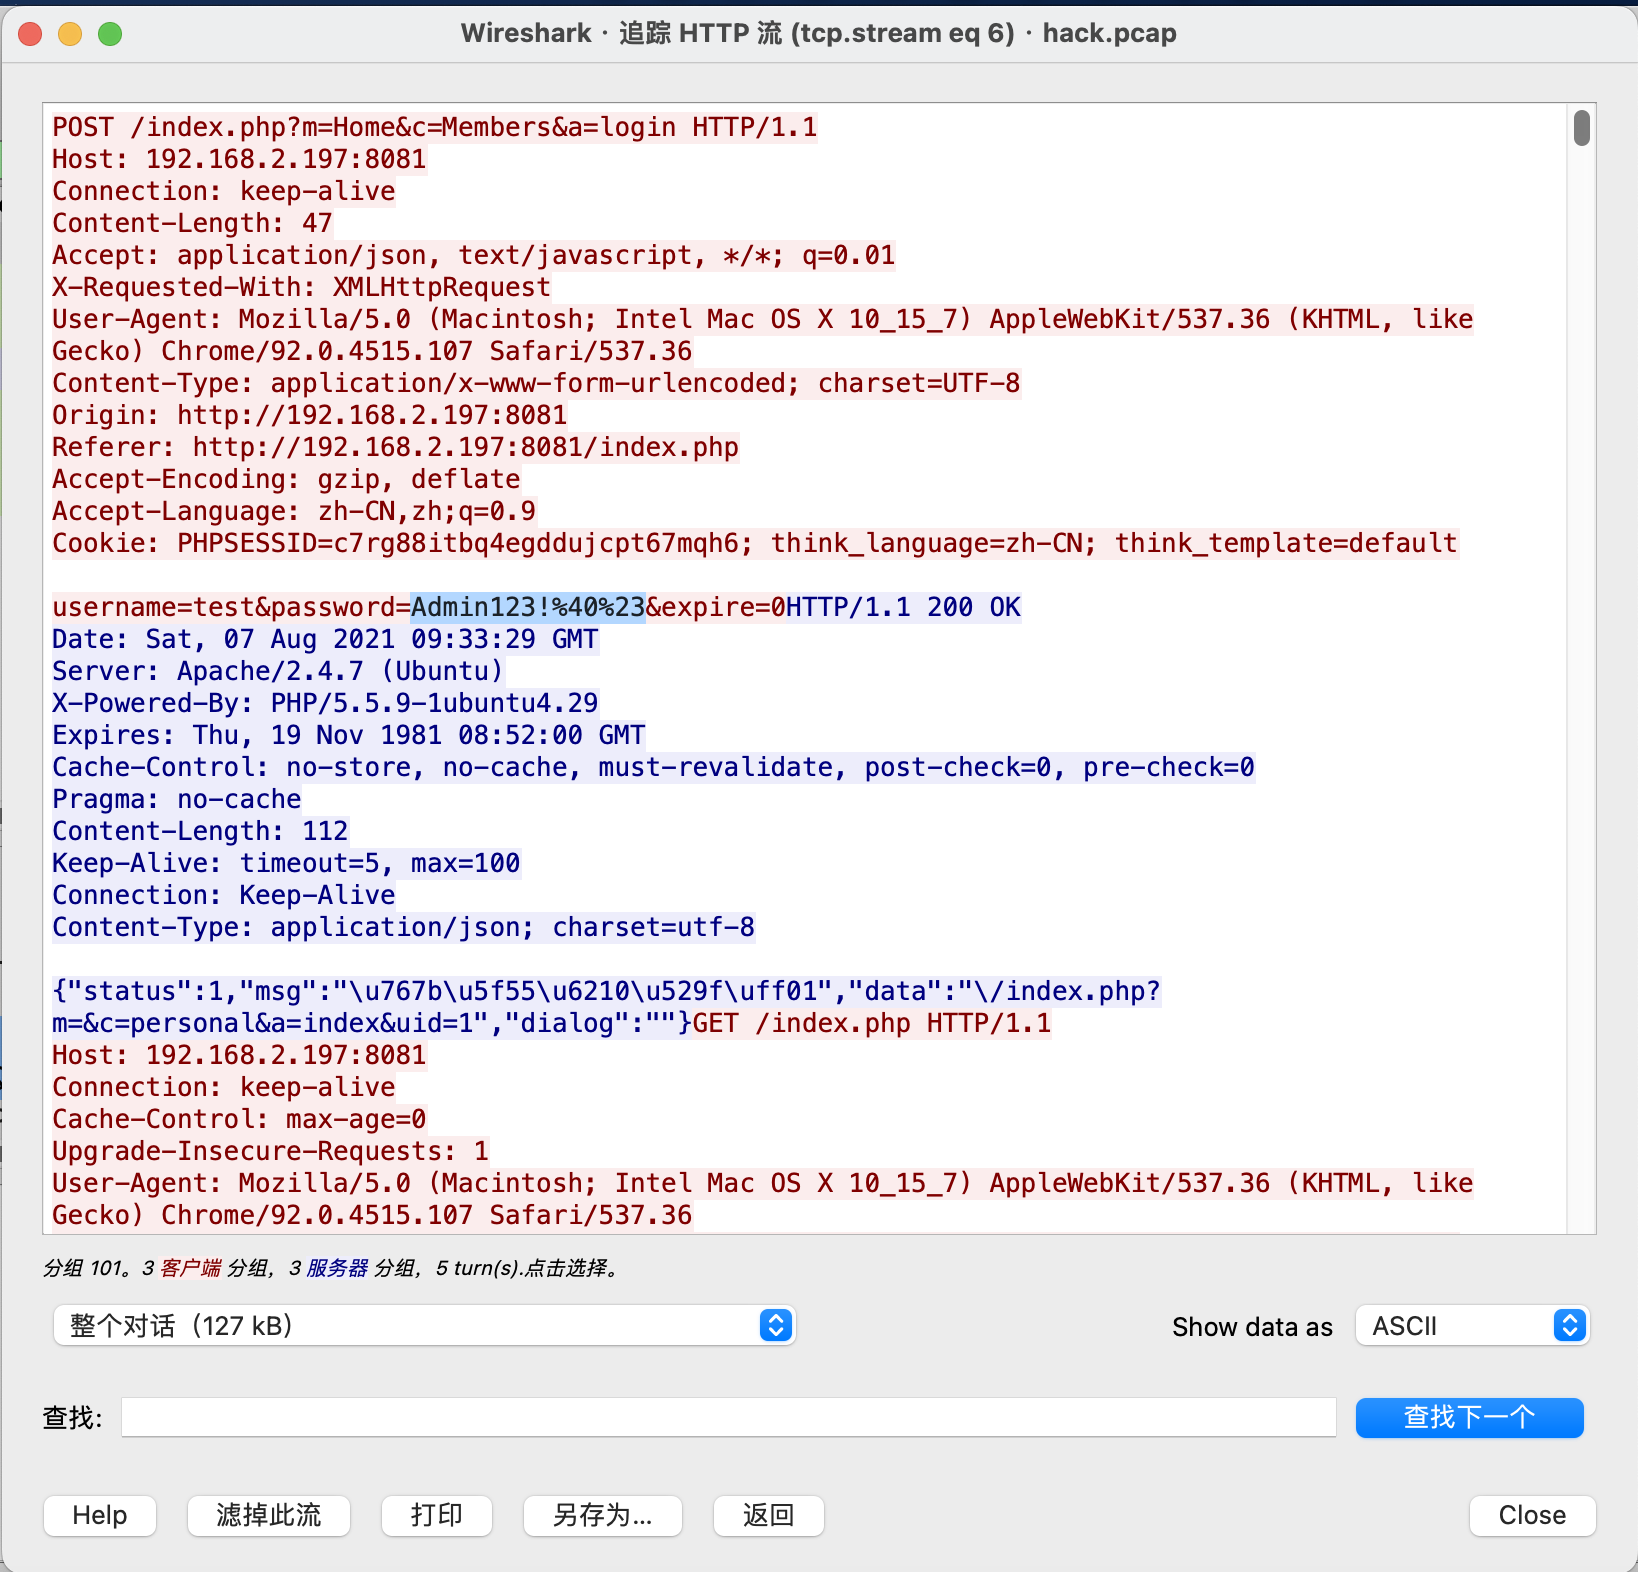Click the GET /index.php HTTP/1.1 request

point(871,1023)
